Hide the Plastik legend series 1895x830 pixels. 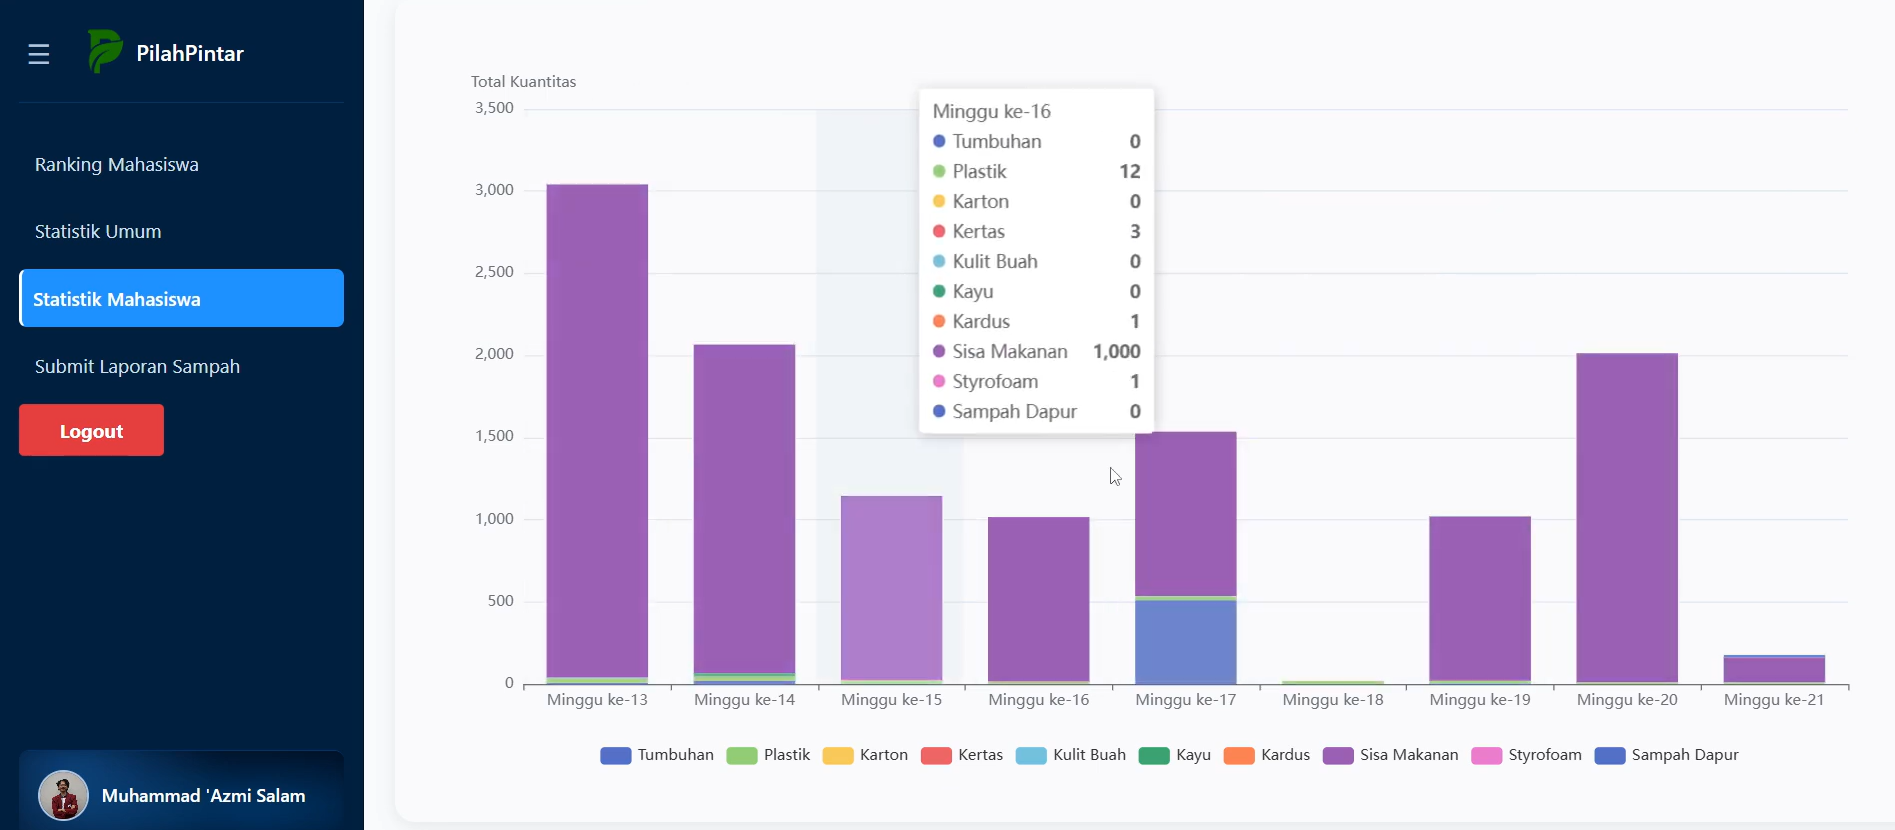[x=768, y=755]
